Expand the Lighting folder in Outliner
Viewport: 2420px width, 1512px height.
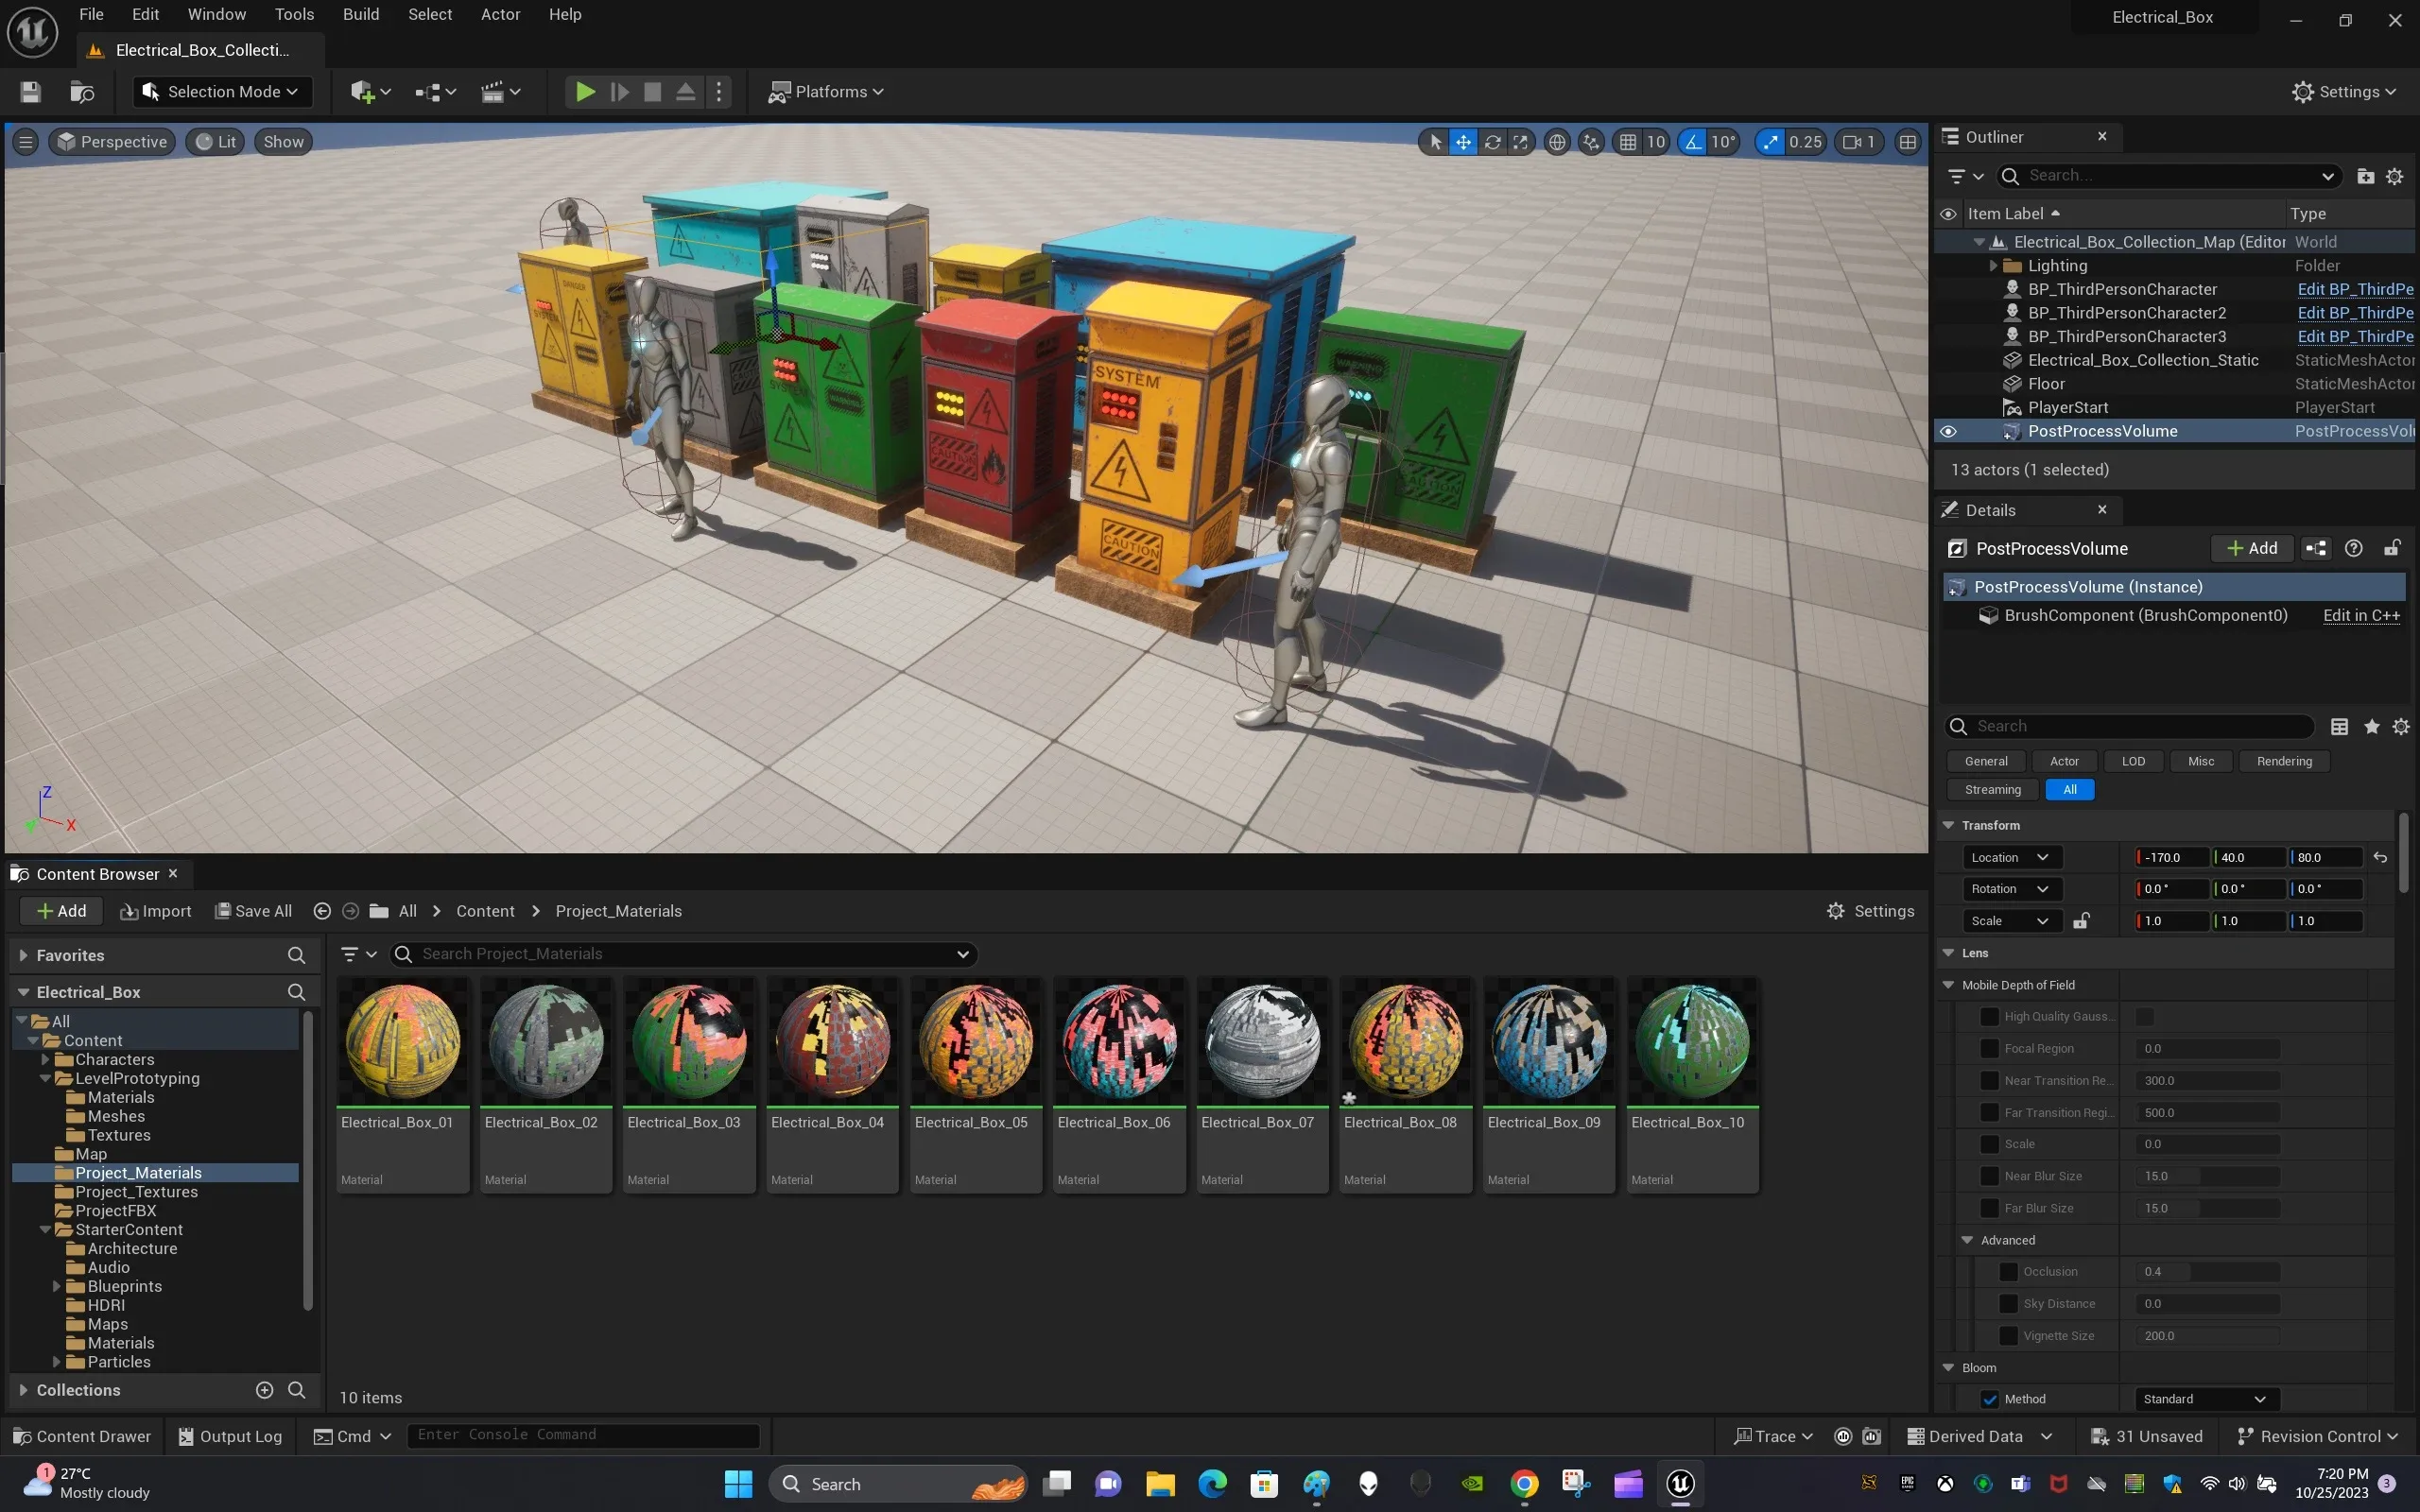(1992, 266)
